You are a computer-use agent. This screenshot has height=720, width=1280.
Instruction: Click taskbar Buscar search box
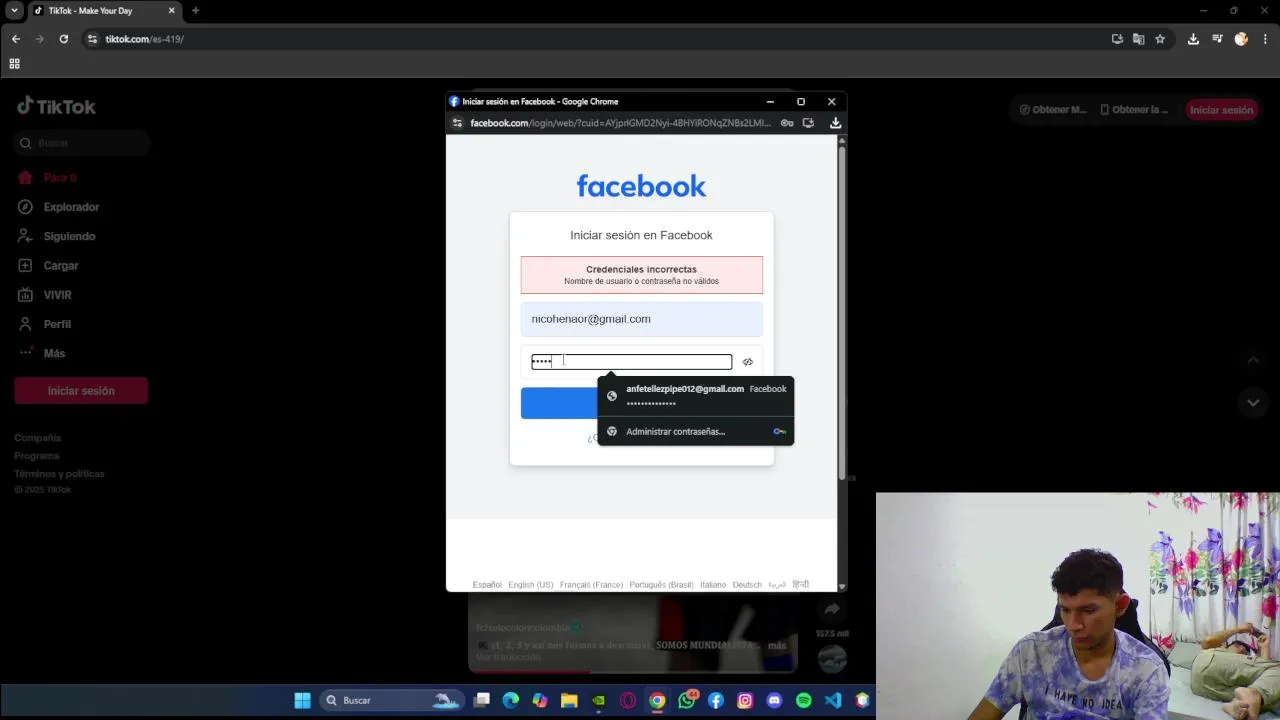(392, 701)
